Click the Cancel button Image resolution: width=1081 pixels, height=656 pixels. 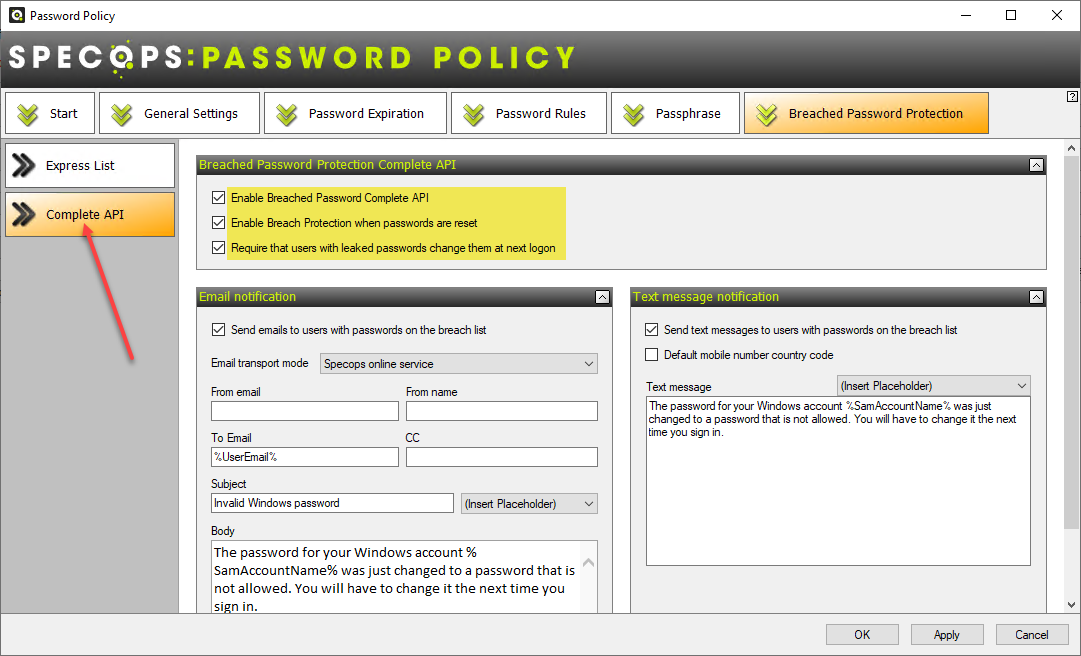click(x=1031, y=635)
